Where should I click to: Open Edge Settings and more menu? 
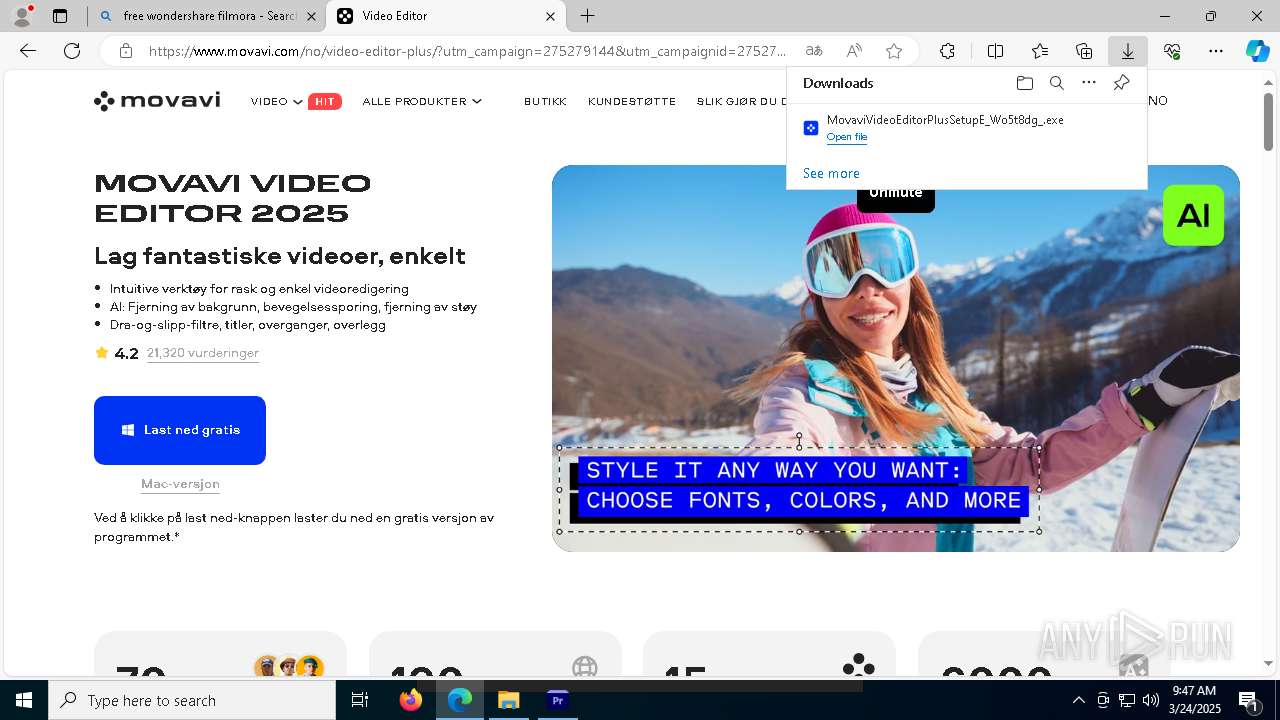click(1216, 51)
